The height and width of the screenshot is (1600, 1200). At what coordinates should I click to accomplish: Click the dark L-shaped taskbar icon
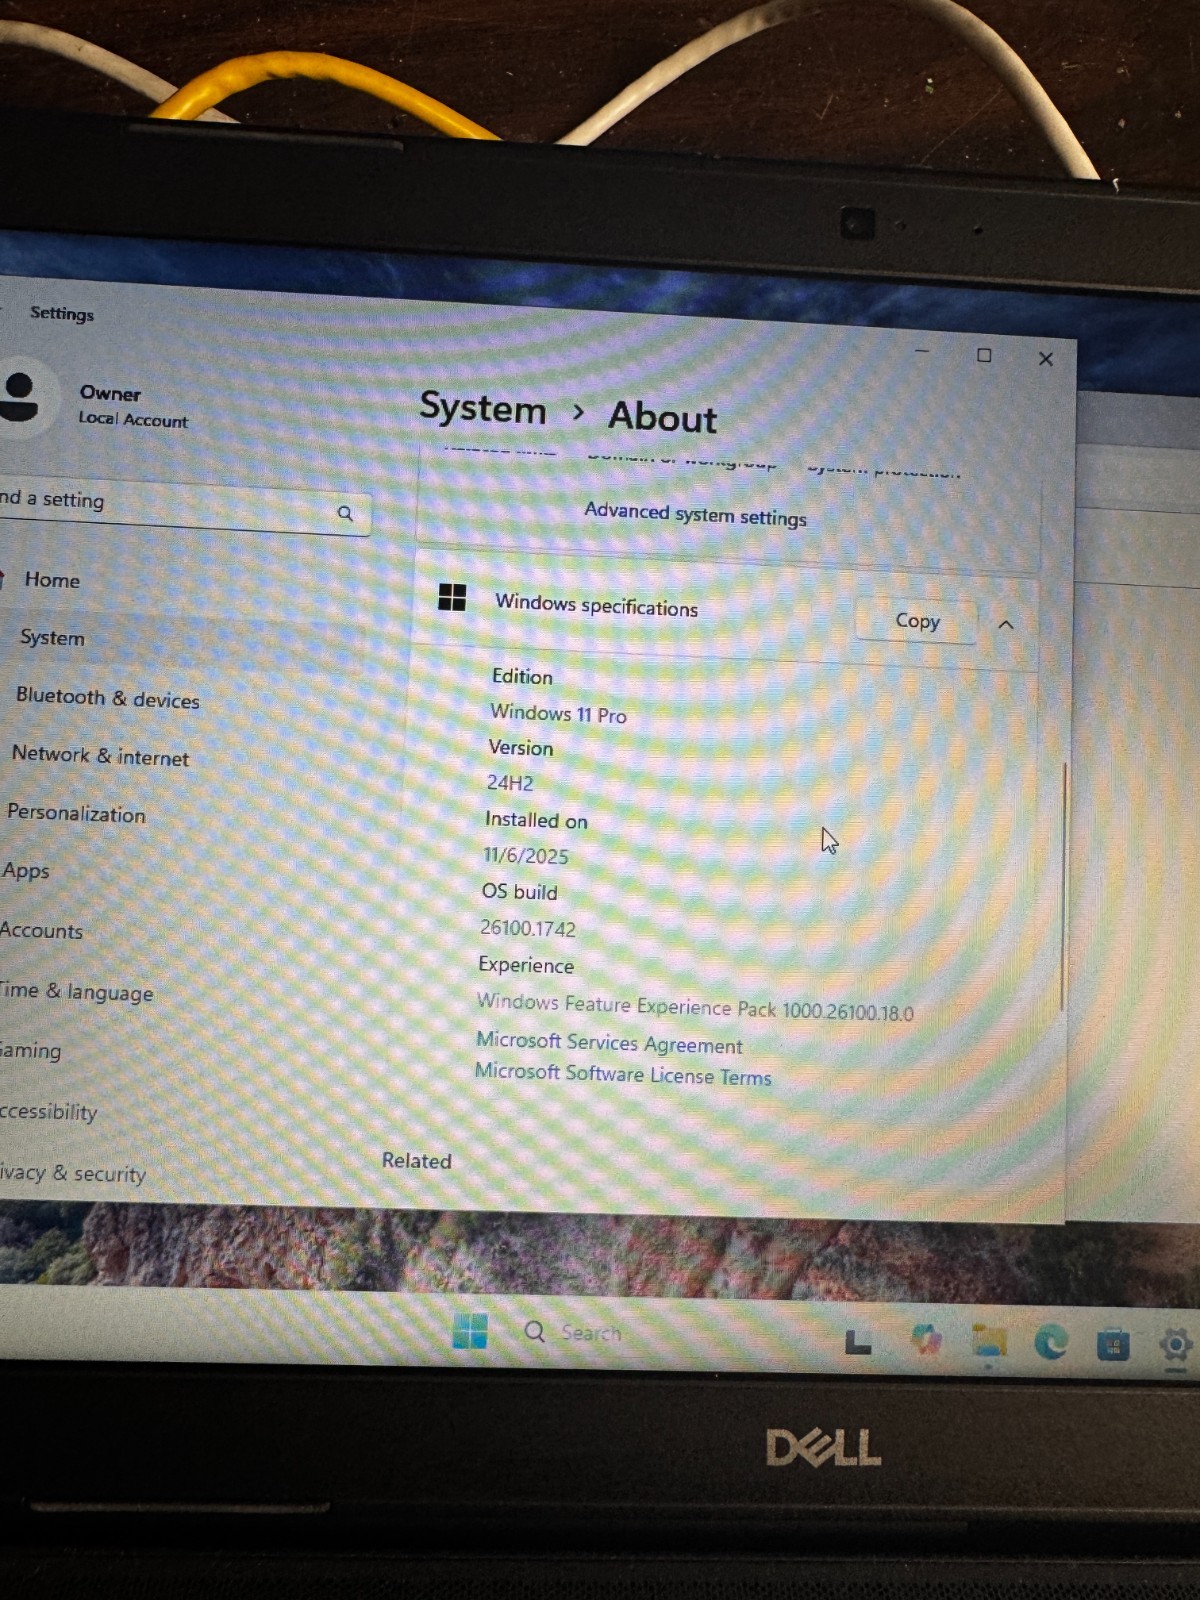(858, 1342)
